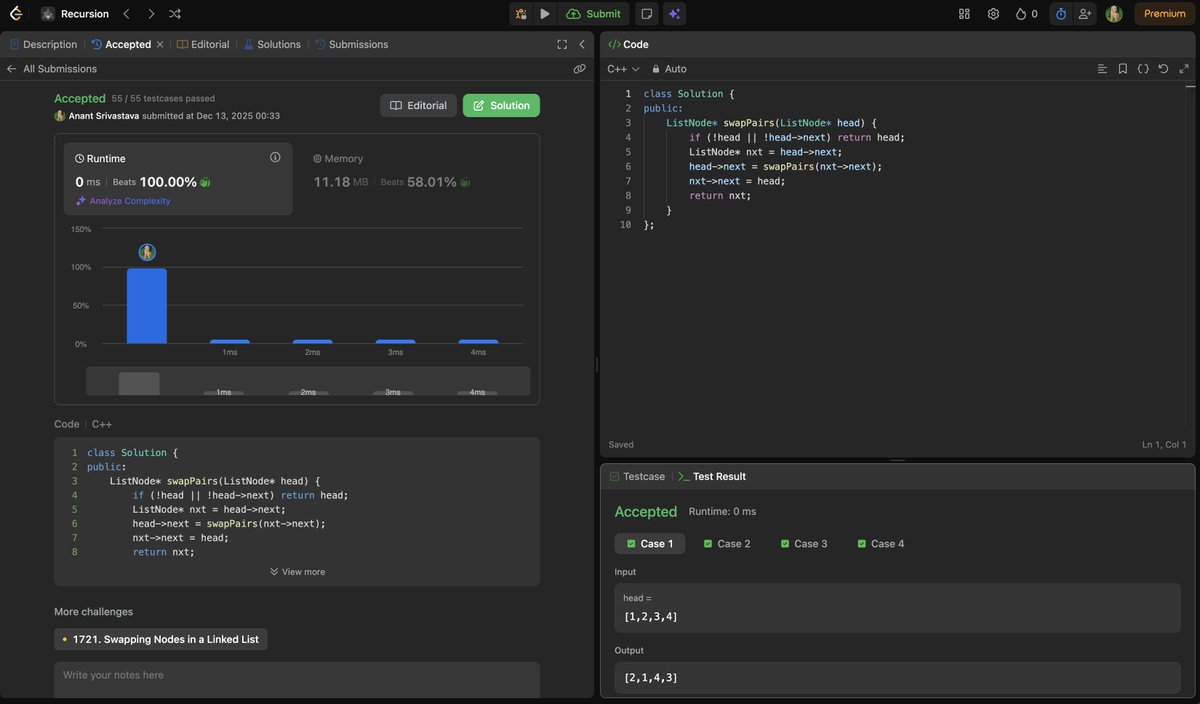The image size is (1200, 704).
Task: Toggle the timer stopwatch icon
Action: (1061, 14)
